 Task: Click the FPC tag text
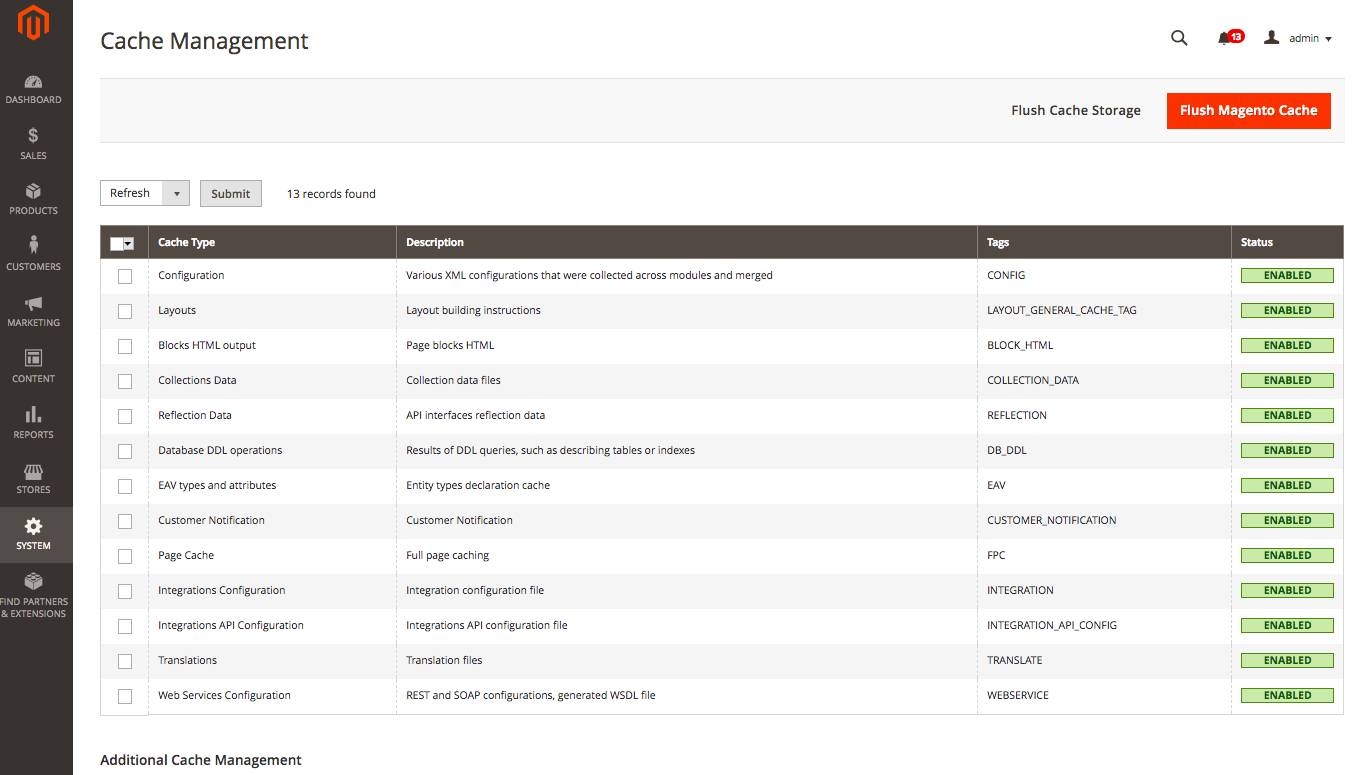pyautogui.click(x=996, y=555)
